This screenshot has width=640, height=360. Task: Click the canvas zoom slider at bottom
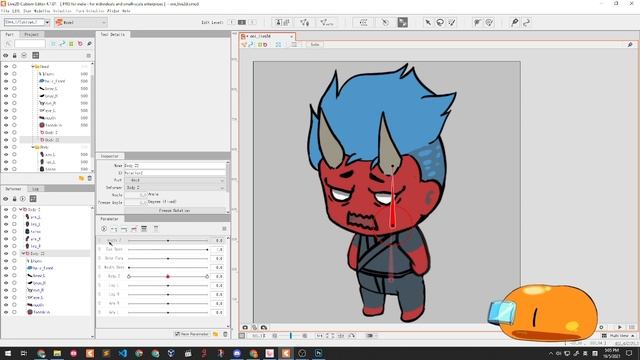291,336
